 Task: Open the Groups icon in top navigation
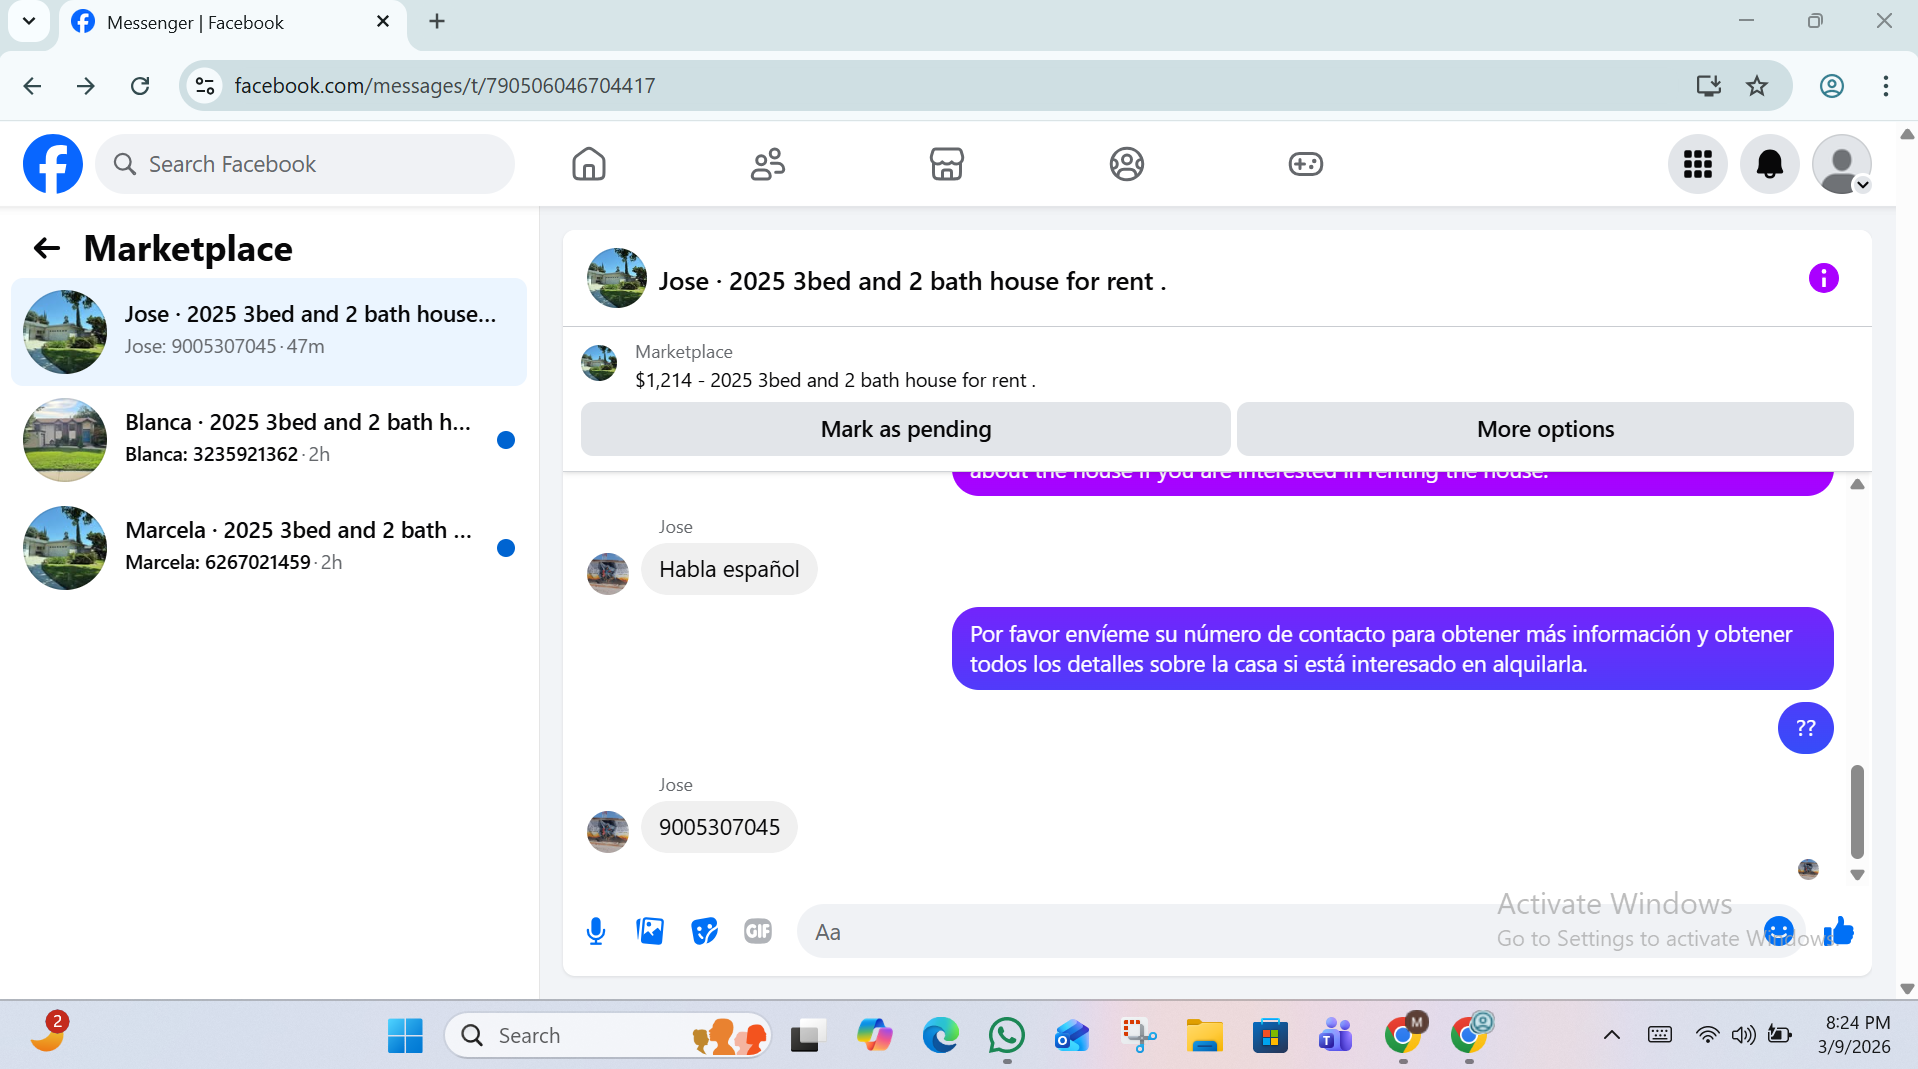point(1127,164)
